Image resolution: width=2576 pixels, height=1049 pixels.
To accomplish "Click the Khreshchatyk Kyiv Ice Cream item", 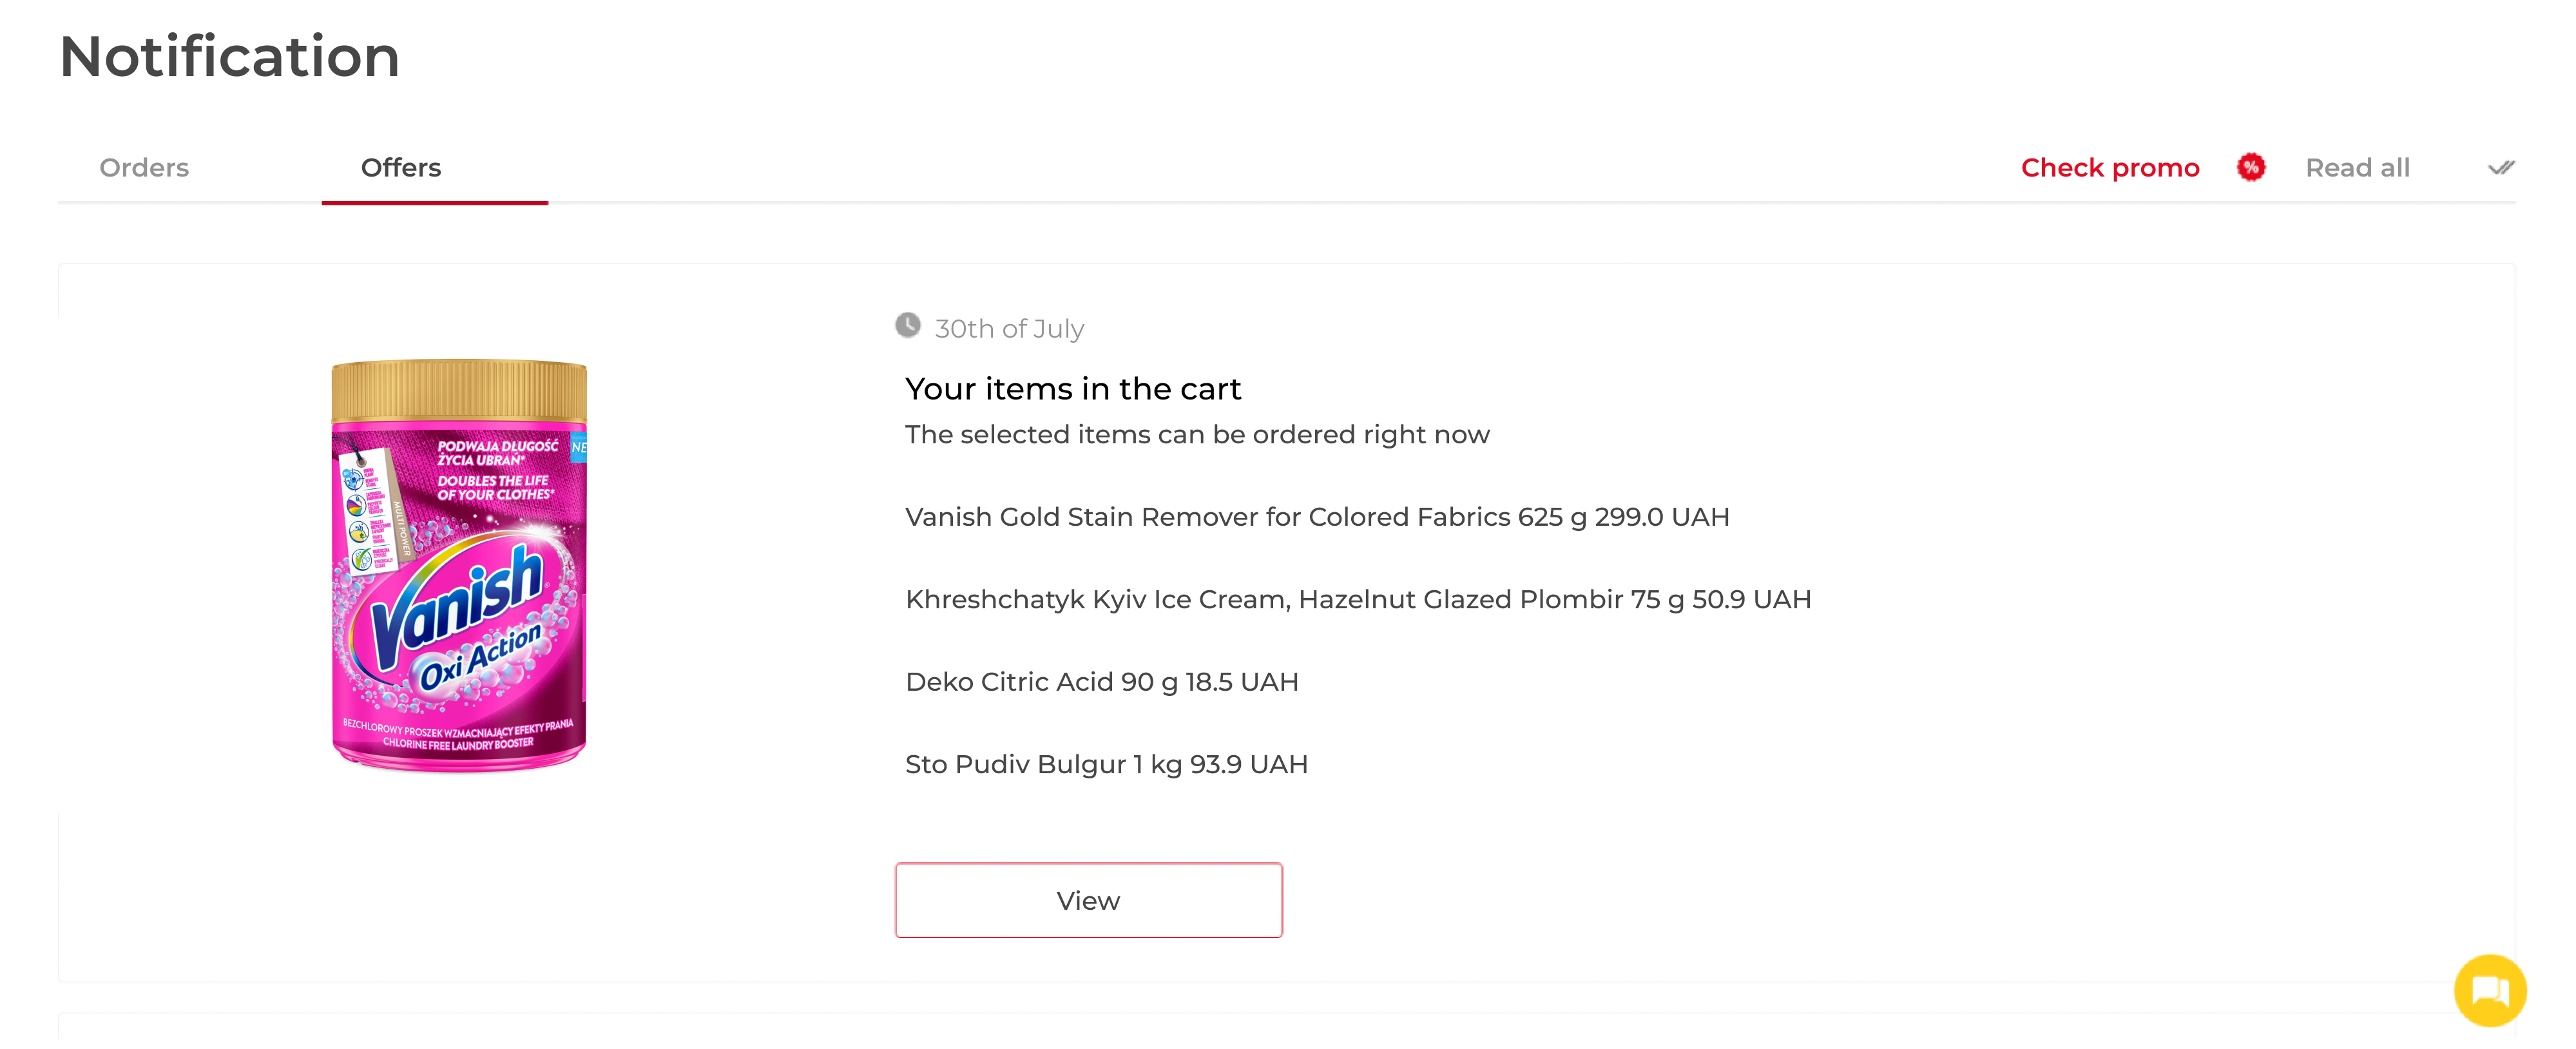I will [1357, 599].
